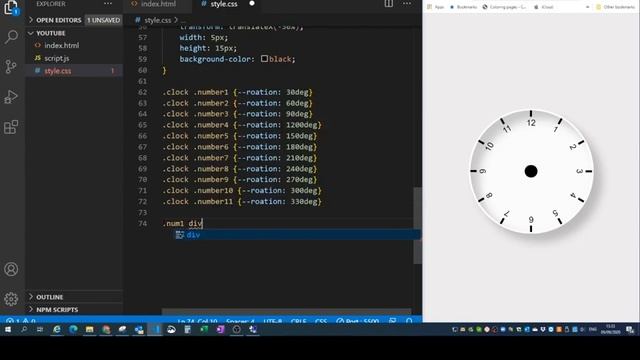Click the Apps bookmark in the browser

pos(436,7)
